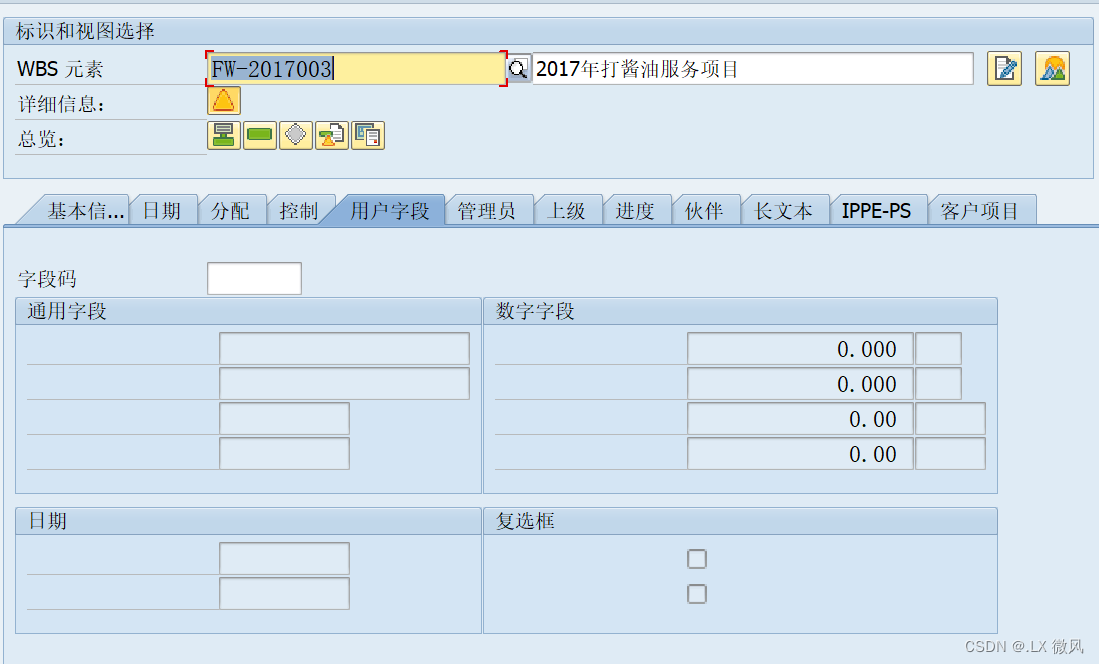
Task: Enable the second checkbox under 复选框
Action: tap(696, 594)
